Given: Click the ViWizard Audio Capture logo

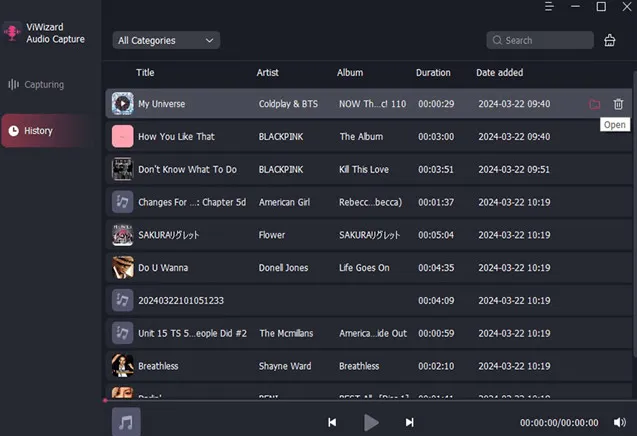Looking at the screenshot, I should pos(12,32).
